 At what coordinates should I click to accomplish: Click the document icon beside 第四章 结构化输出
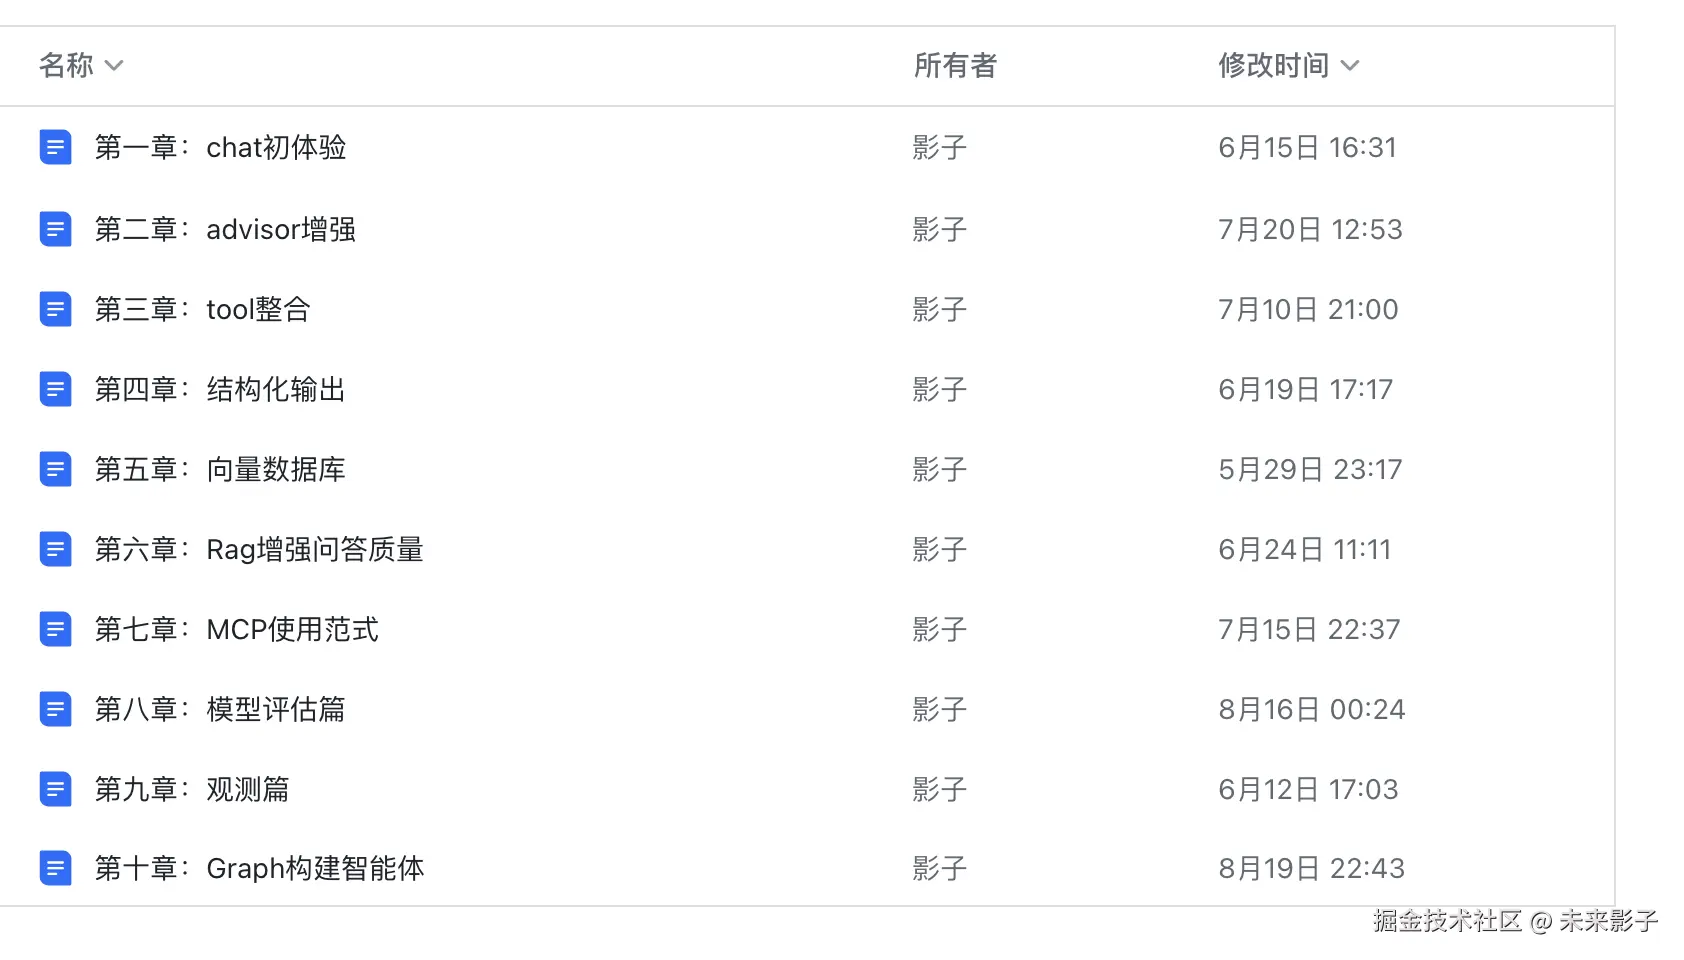point(55,389)
